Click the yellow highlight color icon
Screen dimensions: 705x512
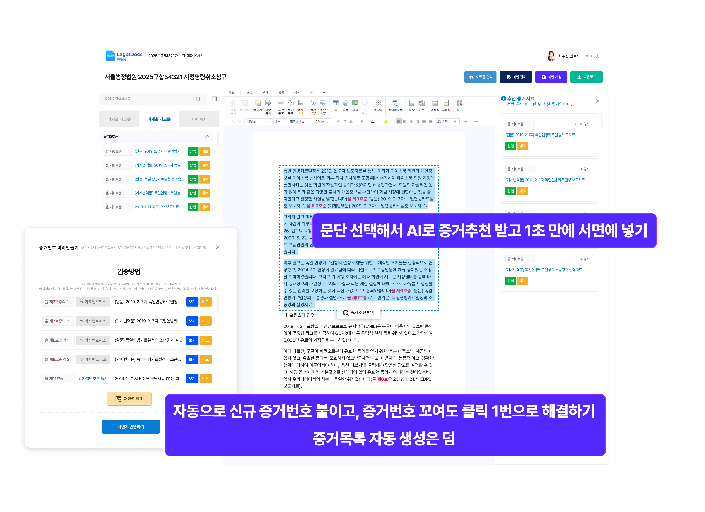(x=386, y=121)
